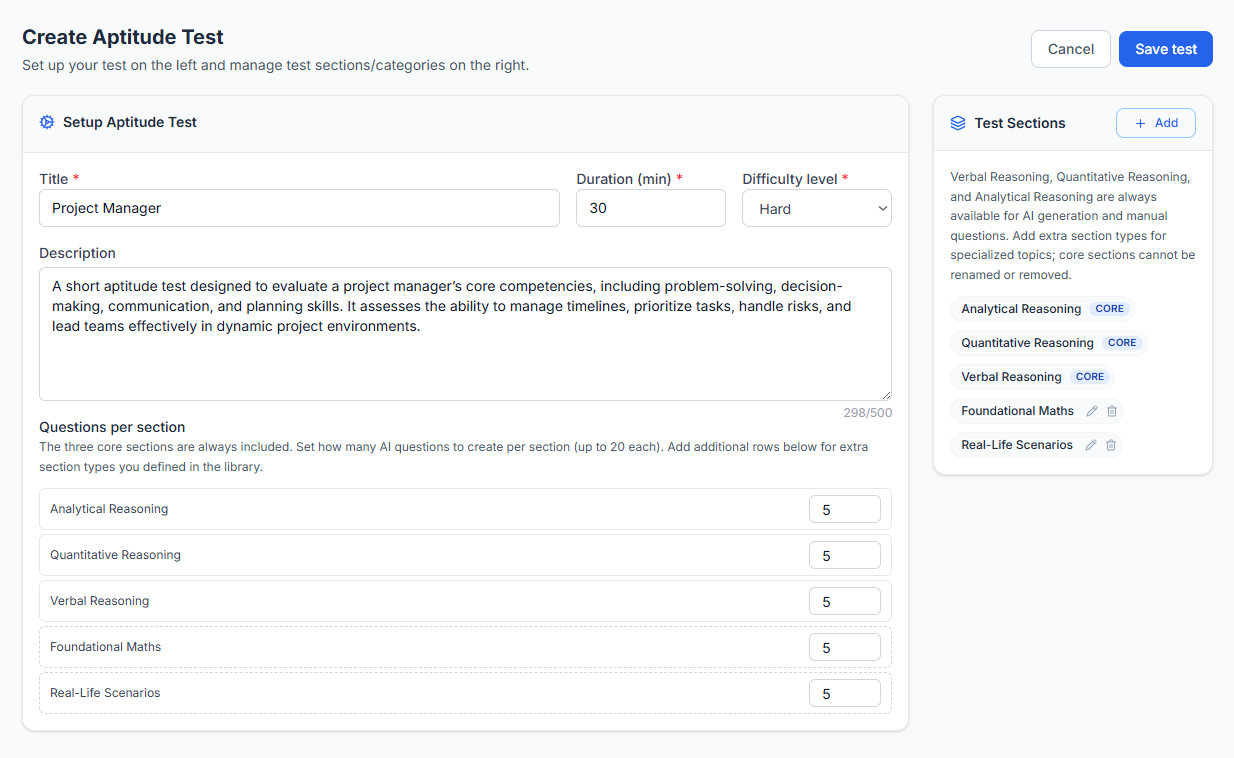Set Quantitative Reasoning question count field
This screenshot has height=758, width=1234.
(845, 555)
